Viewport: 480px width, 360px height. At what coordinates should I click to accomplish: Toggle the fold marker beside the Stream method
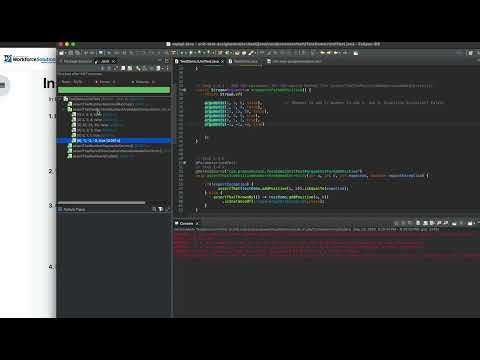tap(184, 90)
